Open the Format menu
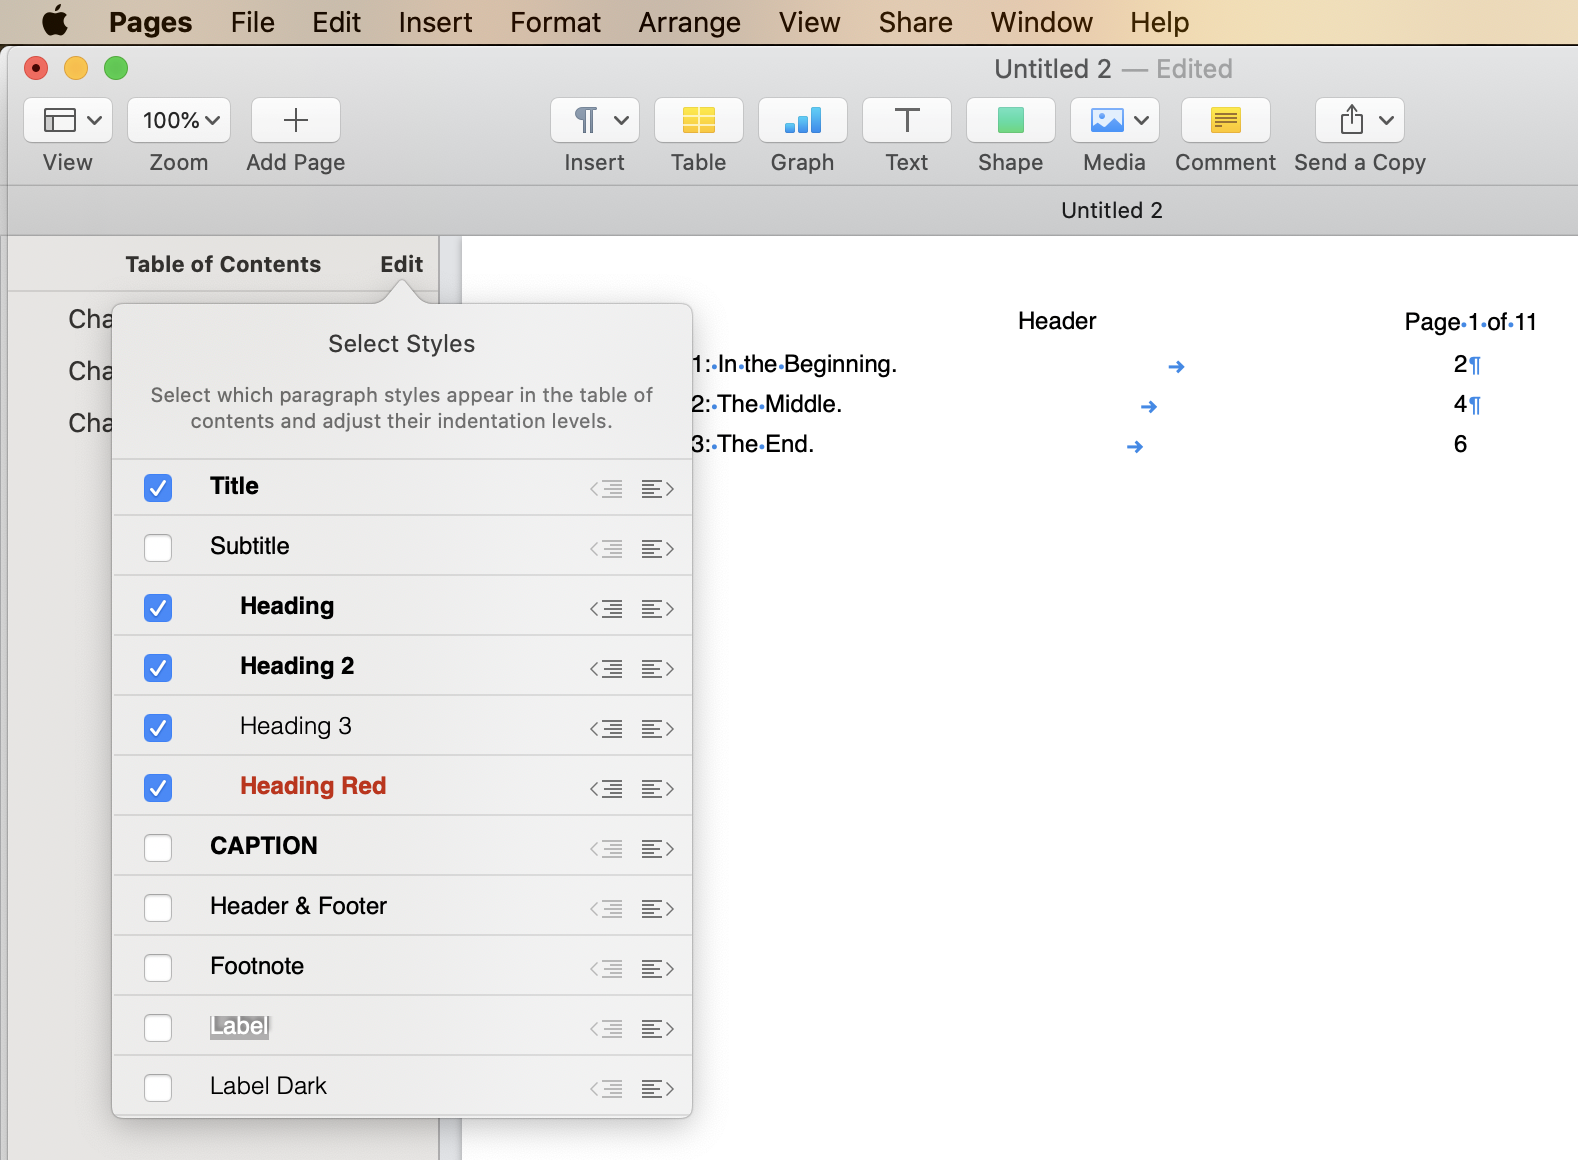The height and width of the screenshot is (1160, 1578). coord(555,22)
